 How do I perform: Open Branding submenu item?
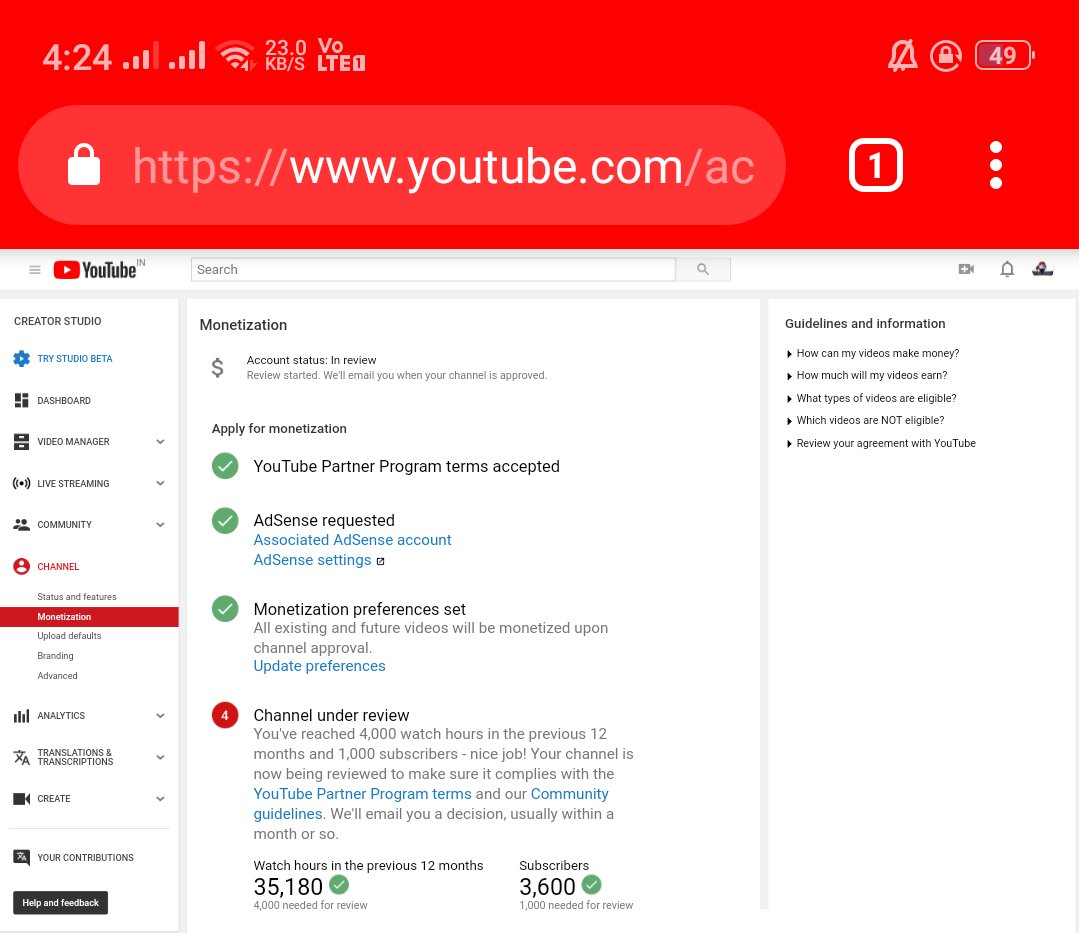55,656
